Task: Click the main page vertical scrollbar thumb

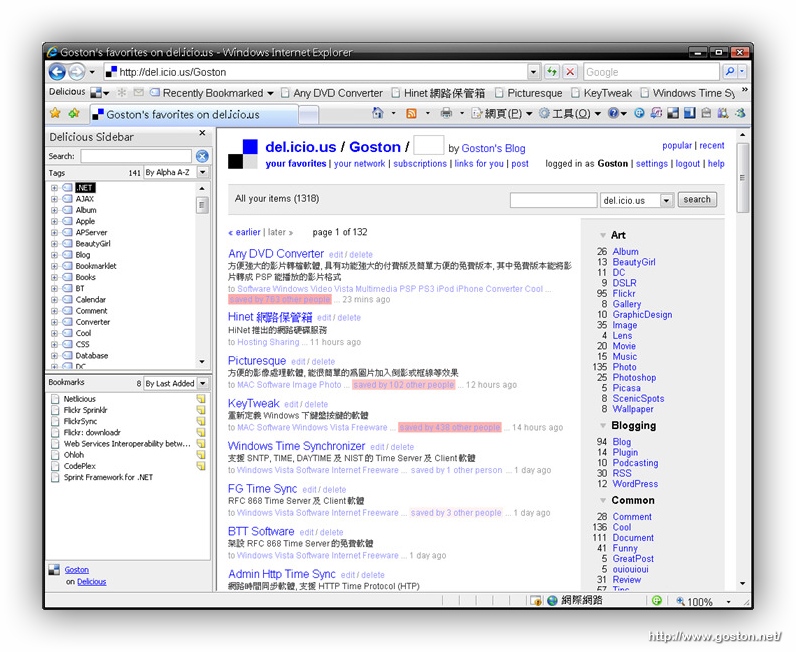Action: click(743, 178)
